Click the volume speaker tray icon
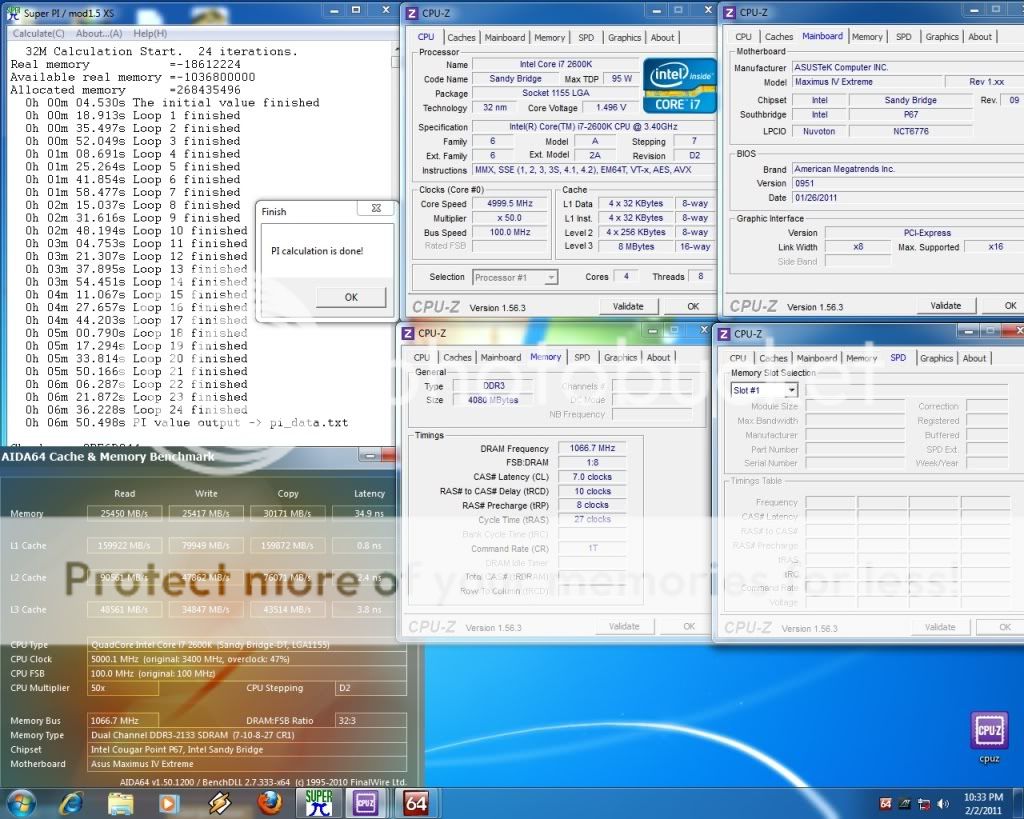The image size is (1024, 819). [x=943, y=803]
